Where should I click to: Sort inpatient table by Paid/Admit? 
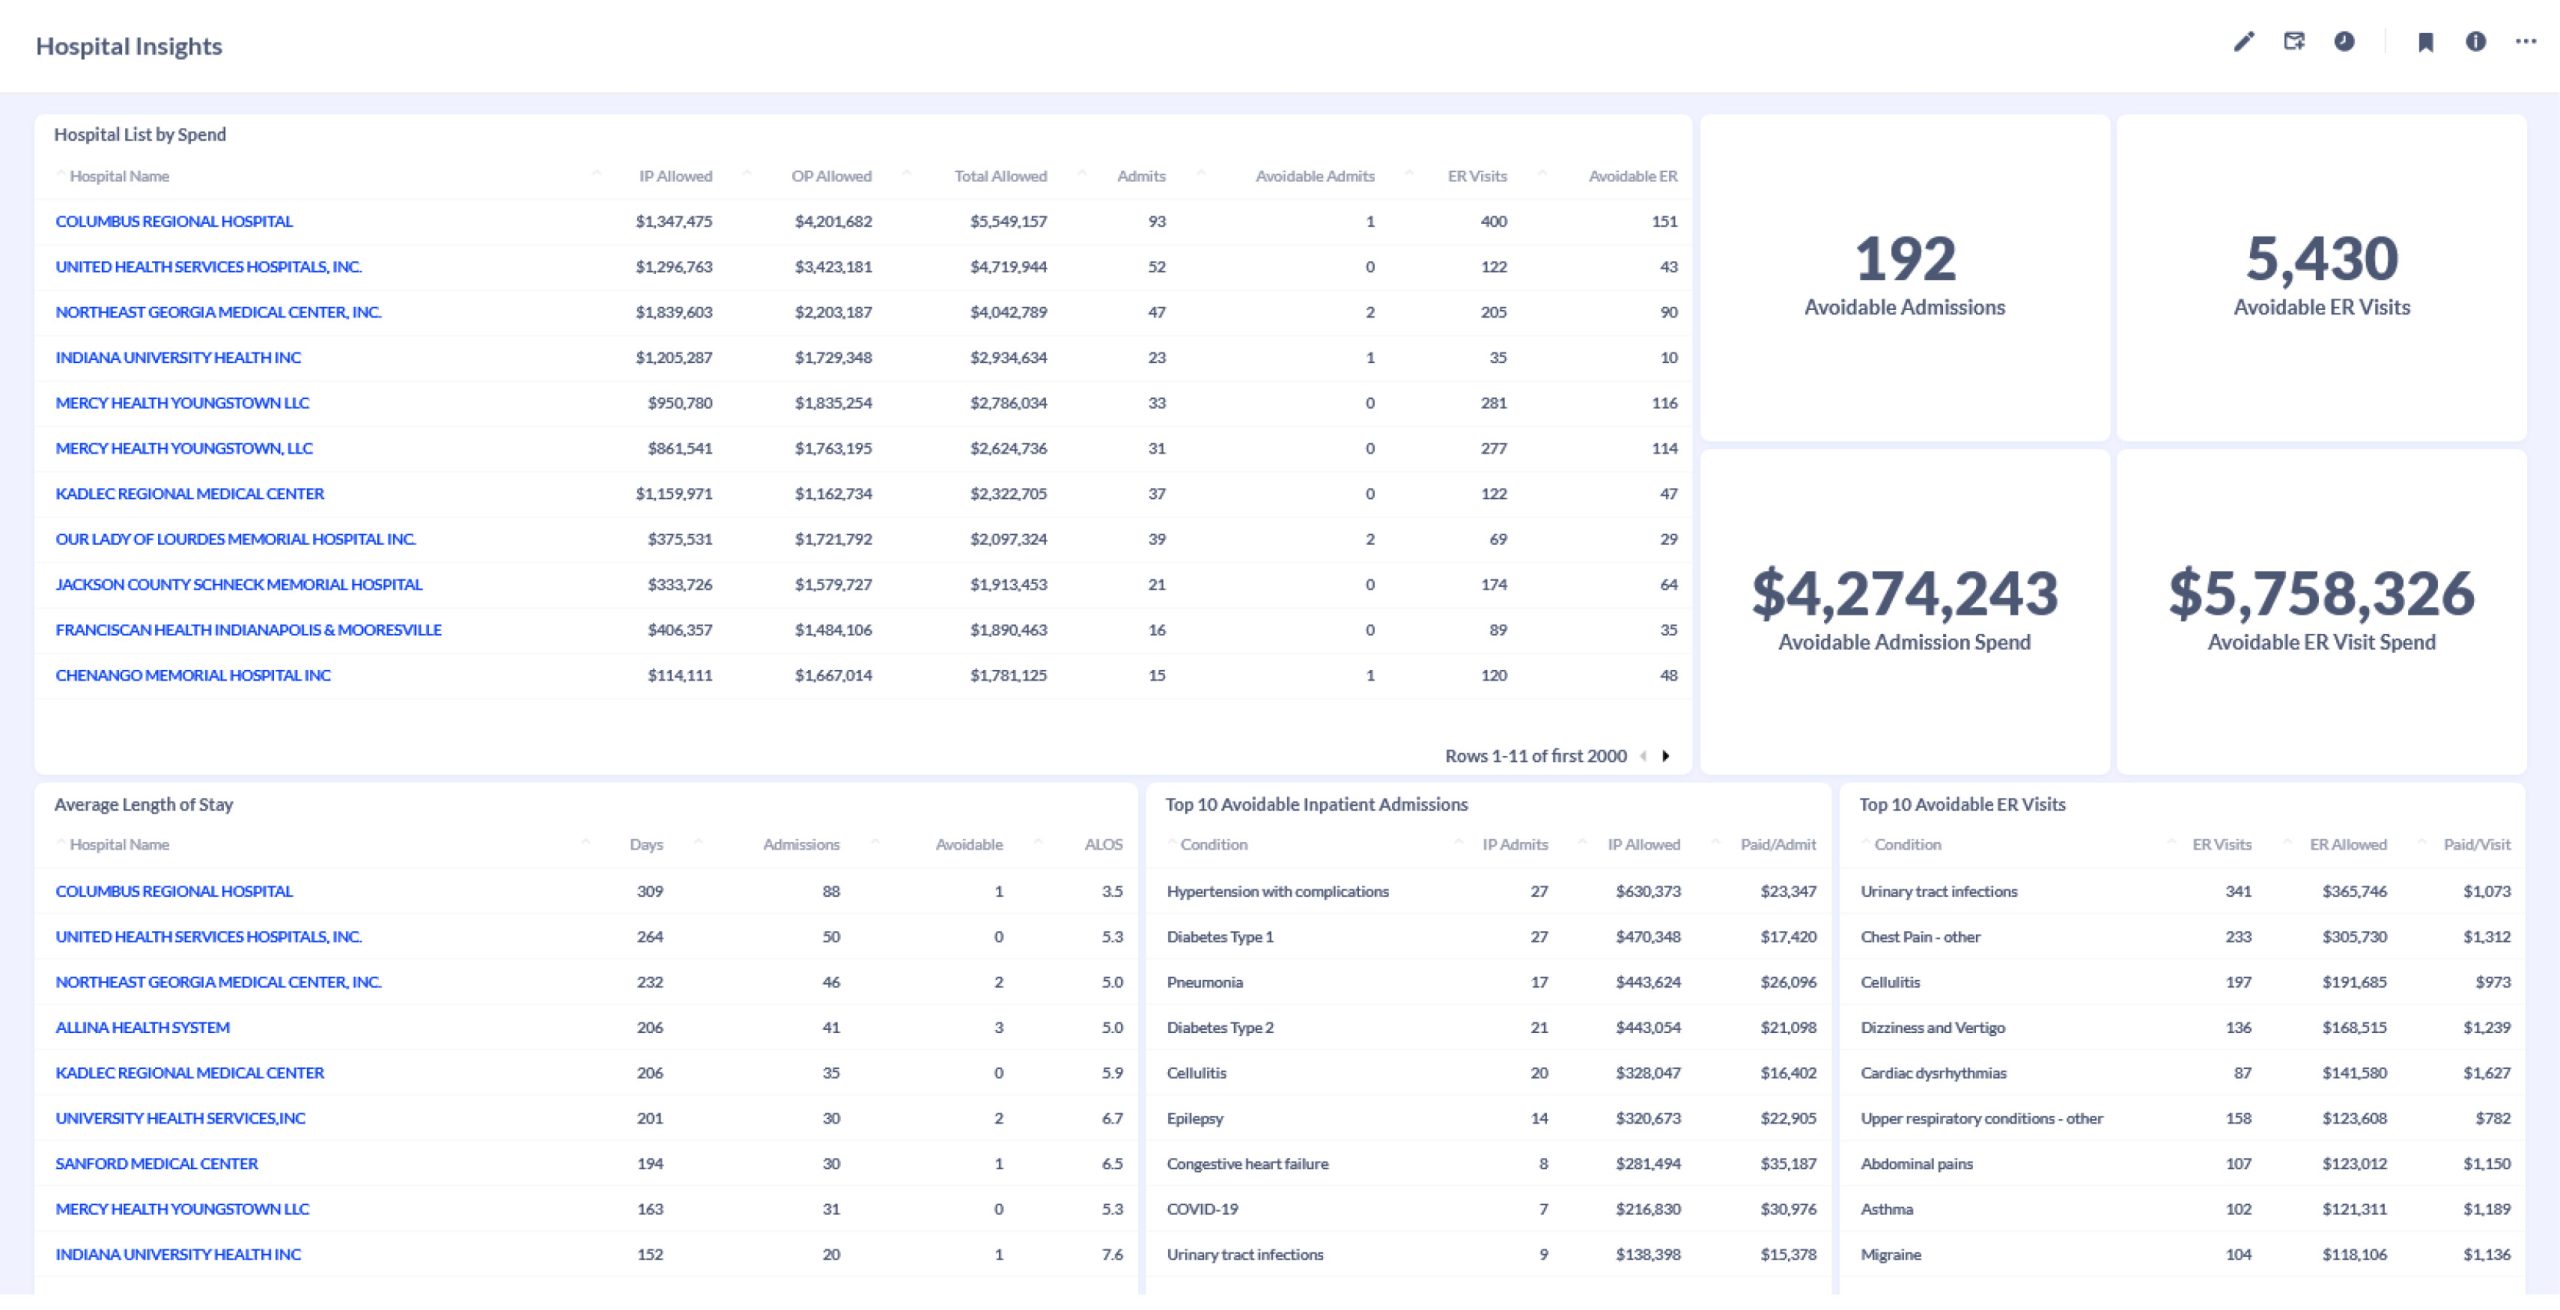coord(1778,845)
